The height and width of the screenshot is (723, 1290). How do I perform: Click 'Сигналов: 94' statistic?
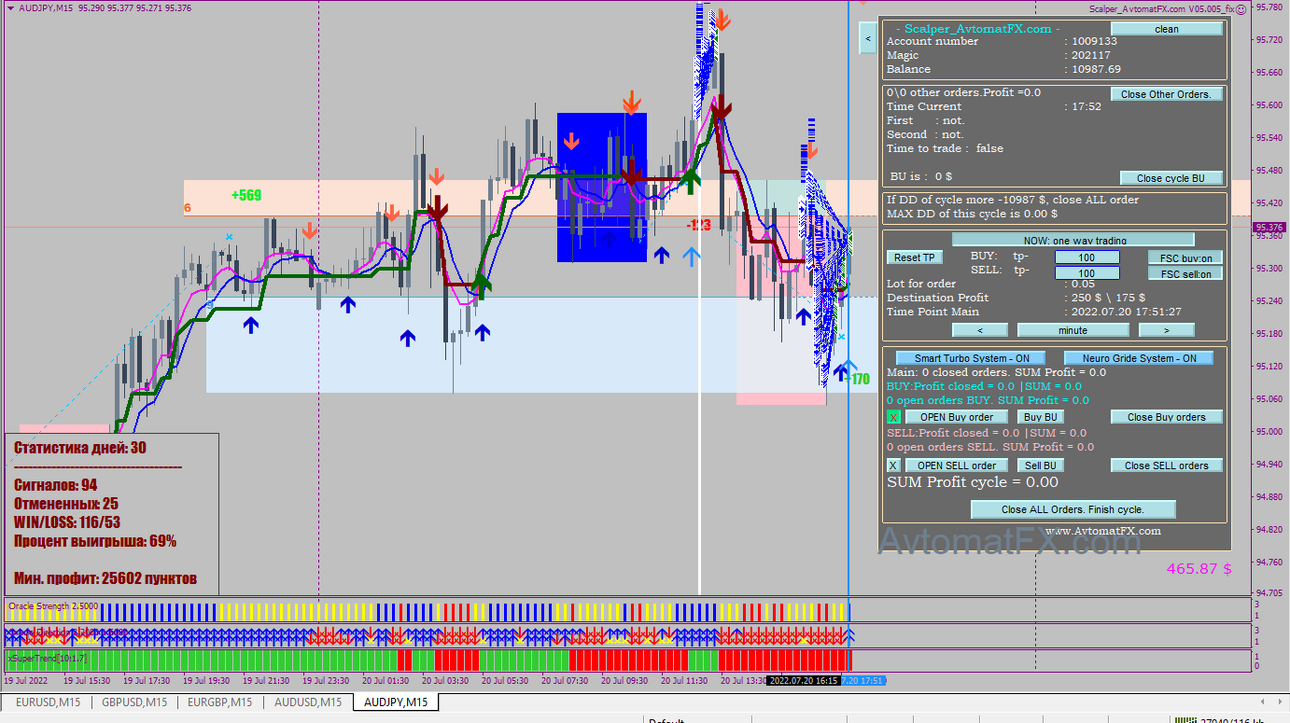pyautogui.click(x=55, y=485)
